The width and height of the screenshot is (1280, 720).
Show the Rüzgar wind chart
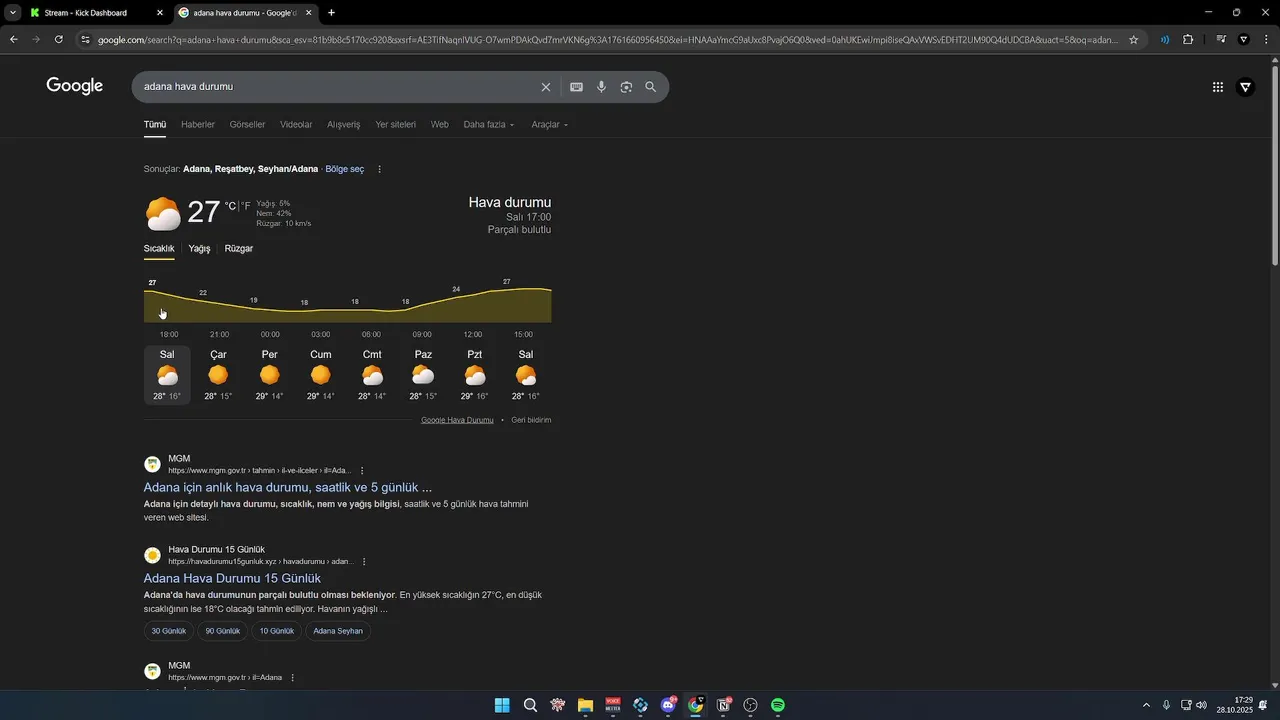click(239, 249)
